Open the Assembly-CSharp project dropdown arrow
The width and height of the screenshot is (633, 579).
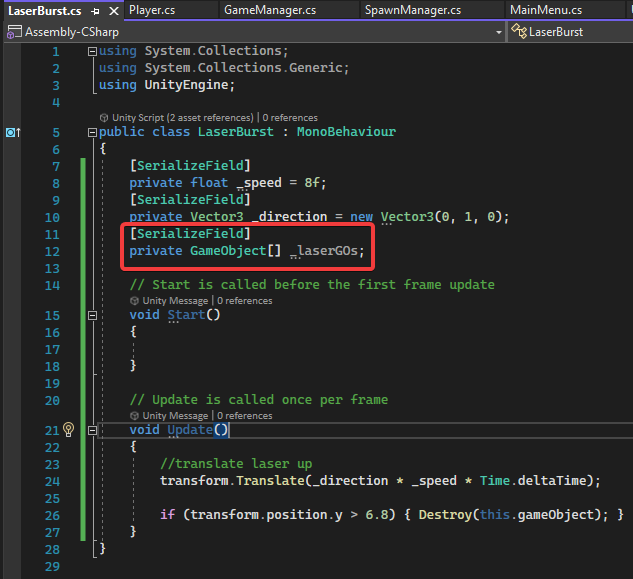click(499, 32)
